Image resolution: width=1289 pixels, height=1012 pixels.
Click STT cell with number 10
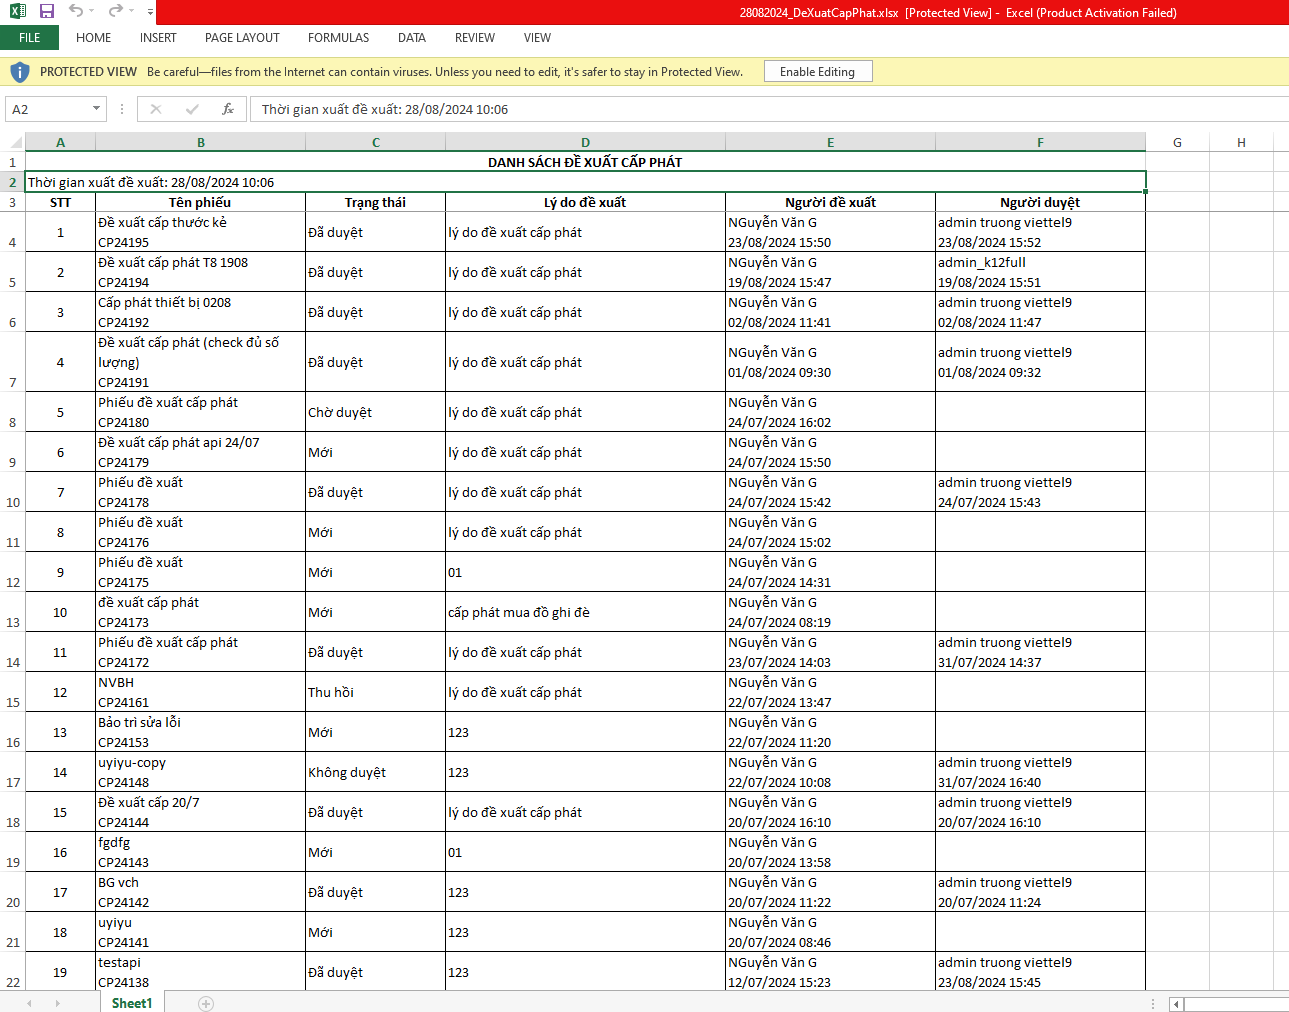(x=60, y=612)
